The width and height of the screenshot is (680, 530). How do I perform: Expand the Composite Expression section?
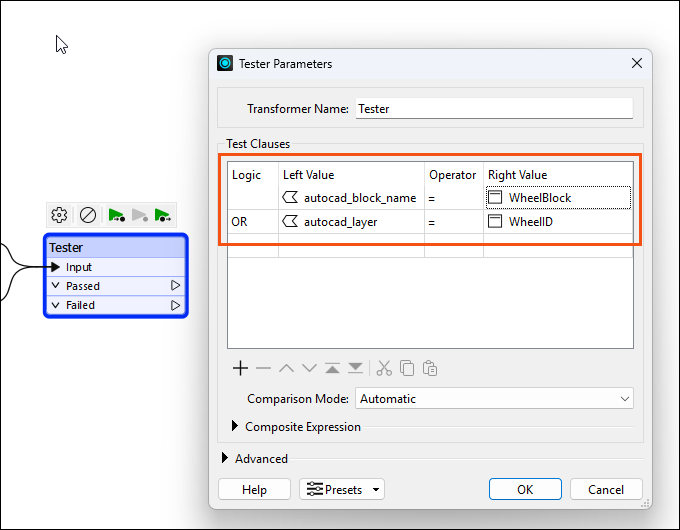point(235,427)
